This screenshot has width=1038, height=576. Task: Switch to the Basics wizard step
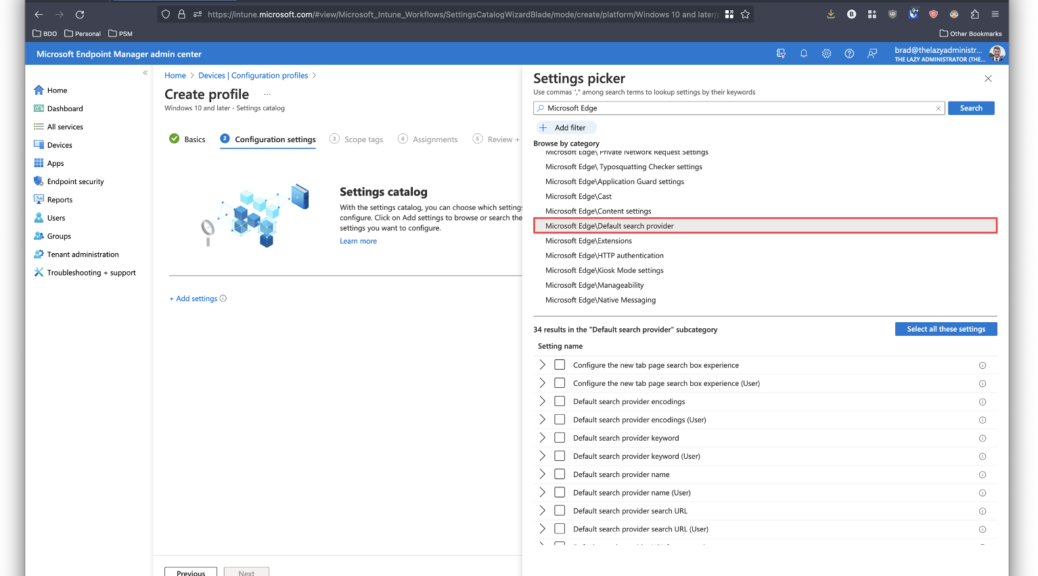point(187,139)
